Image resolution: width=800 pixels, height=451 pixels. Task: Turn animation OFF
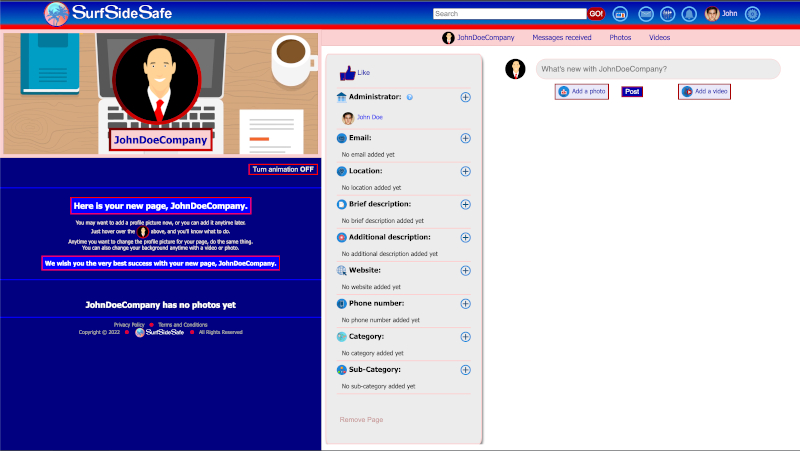pos(283,169)
